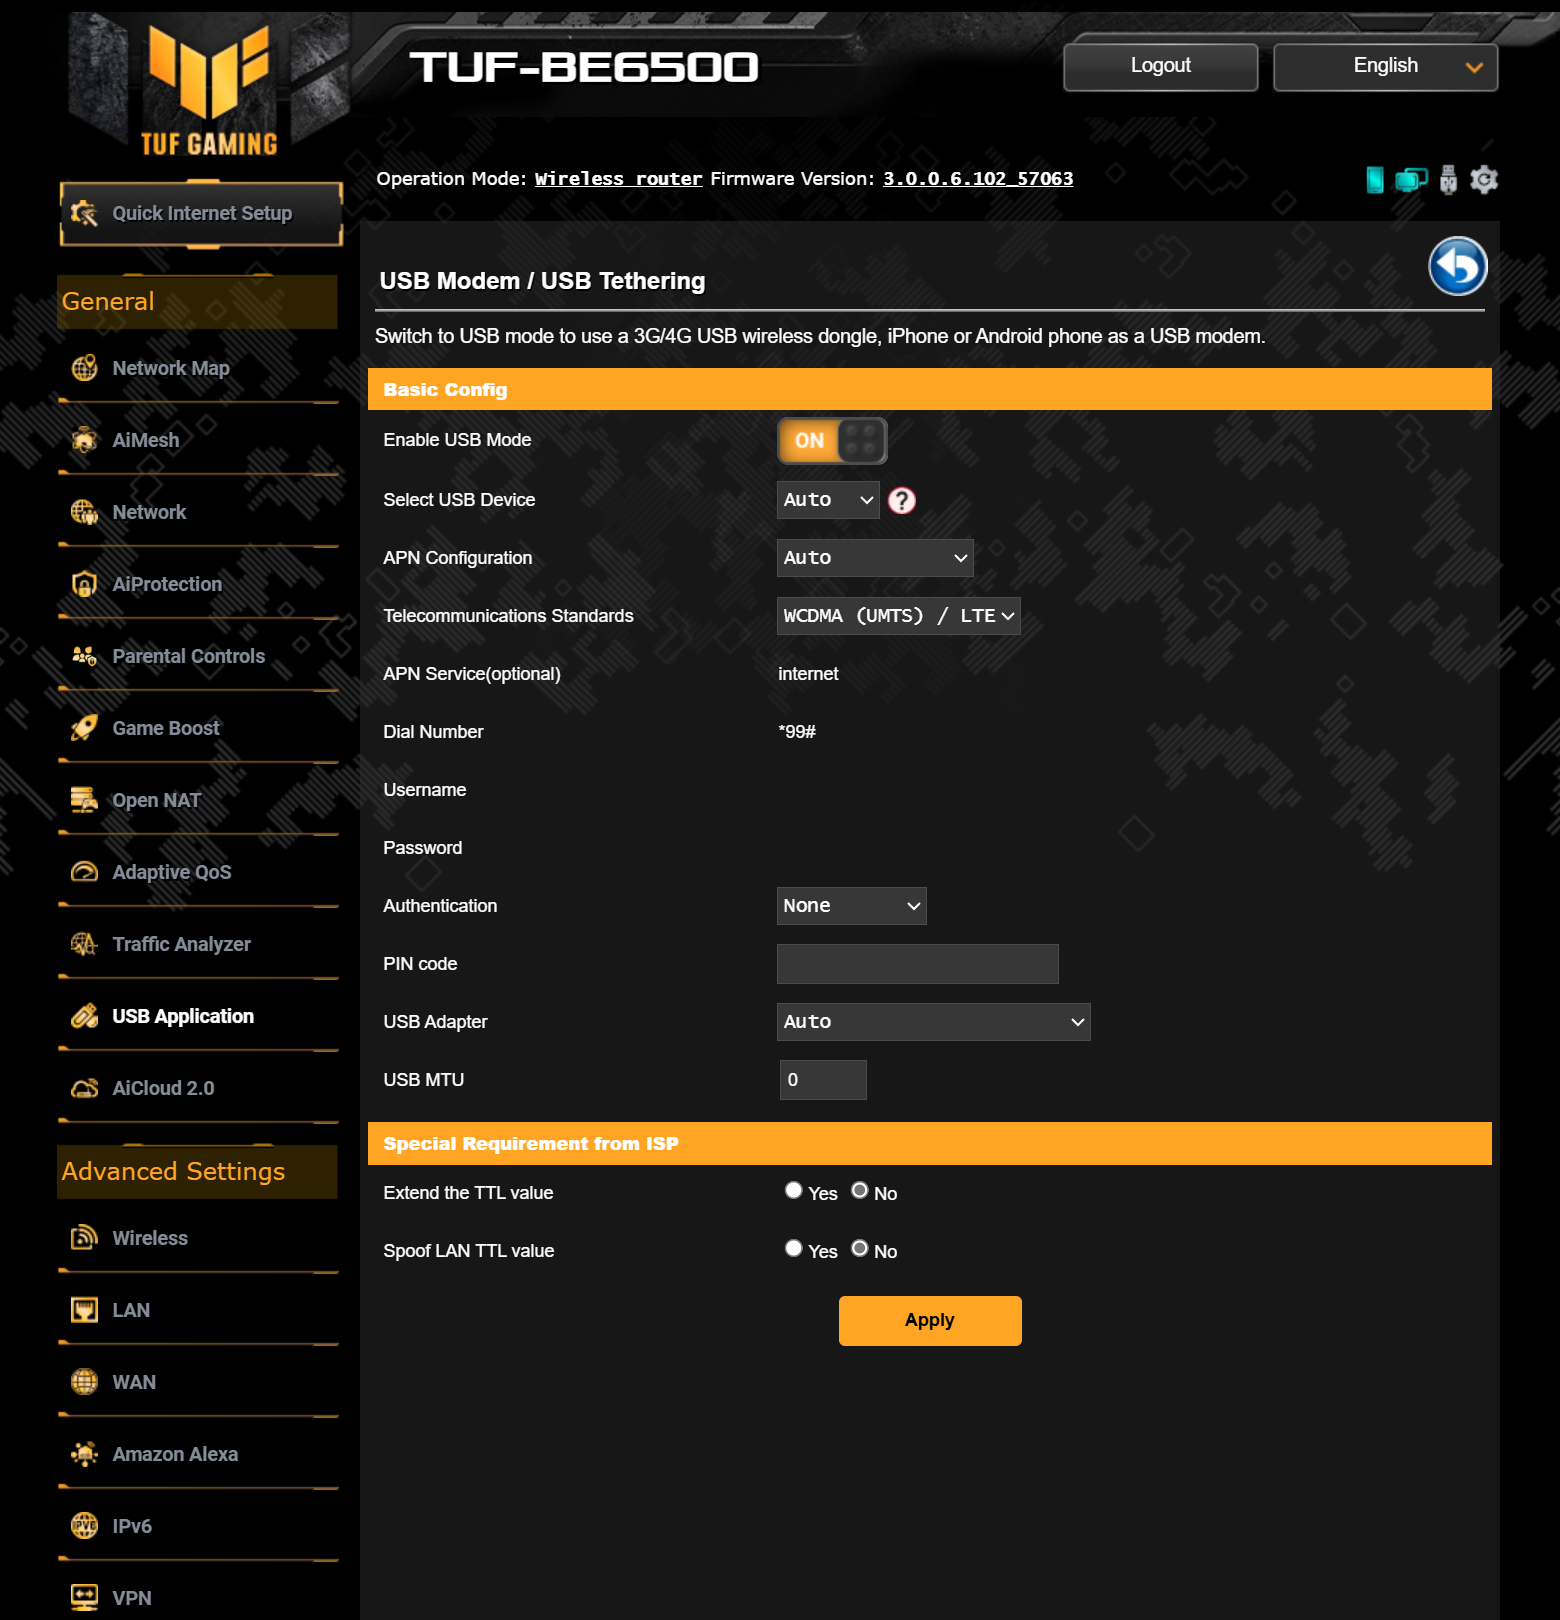Open the English language dropdown

coord(1386,67)
